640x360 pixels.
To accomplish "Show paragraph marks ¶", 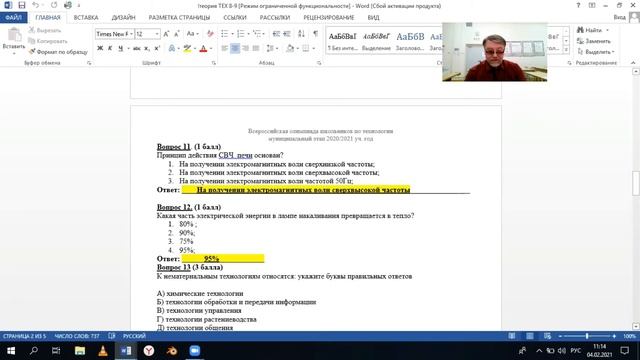I will (316, 34).
